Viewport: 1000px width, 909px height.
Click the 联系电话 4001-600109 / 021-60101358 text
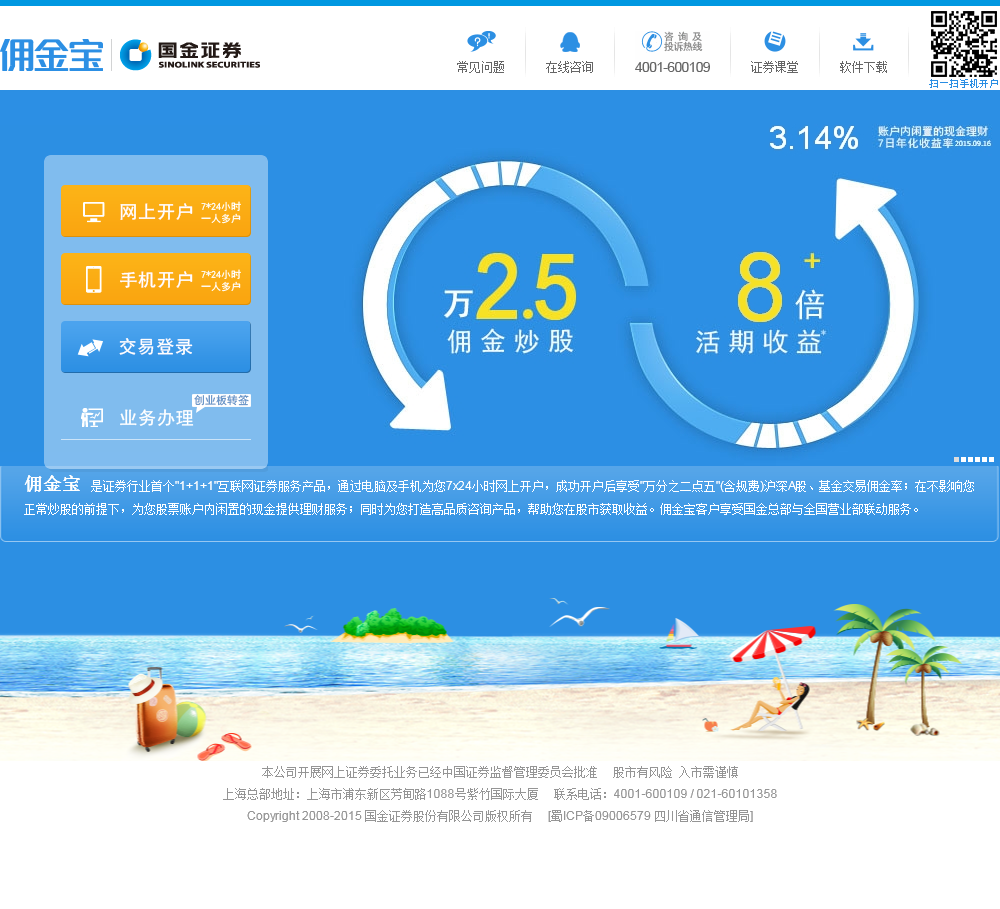pyautogui.click(x=665, y=794)
